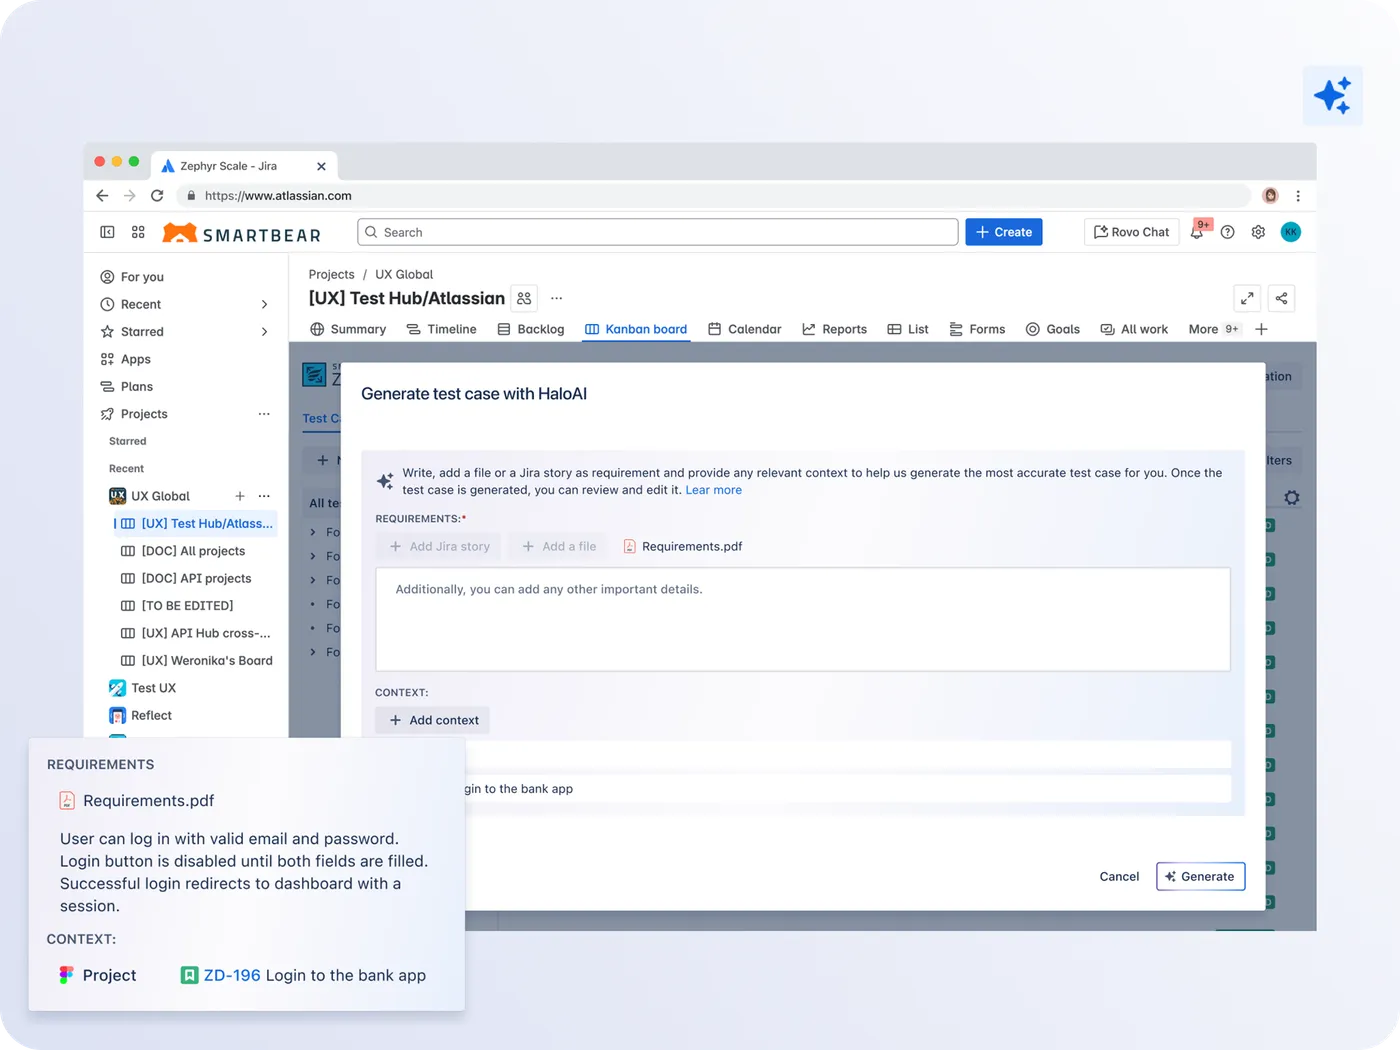
Task: Open Rovo Chat
Action: coord(1131,232)
